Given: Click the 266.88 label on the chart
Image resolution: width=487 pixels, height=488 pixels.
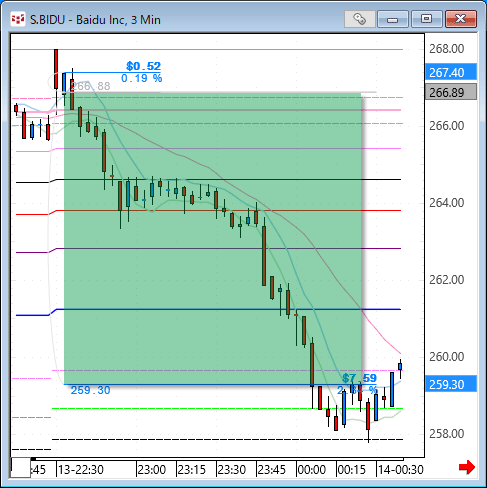Looking at the screenshot, I should pyautogui.click(x=91, y=86).
